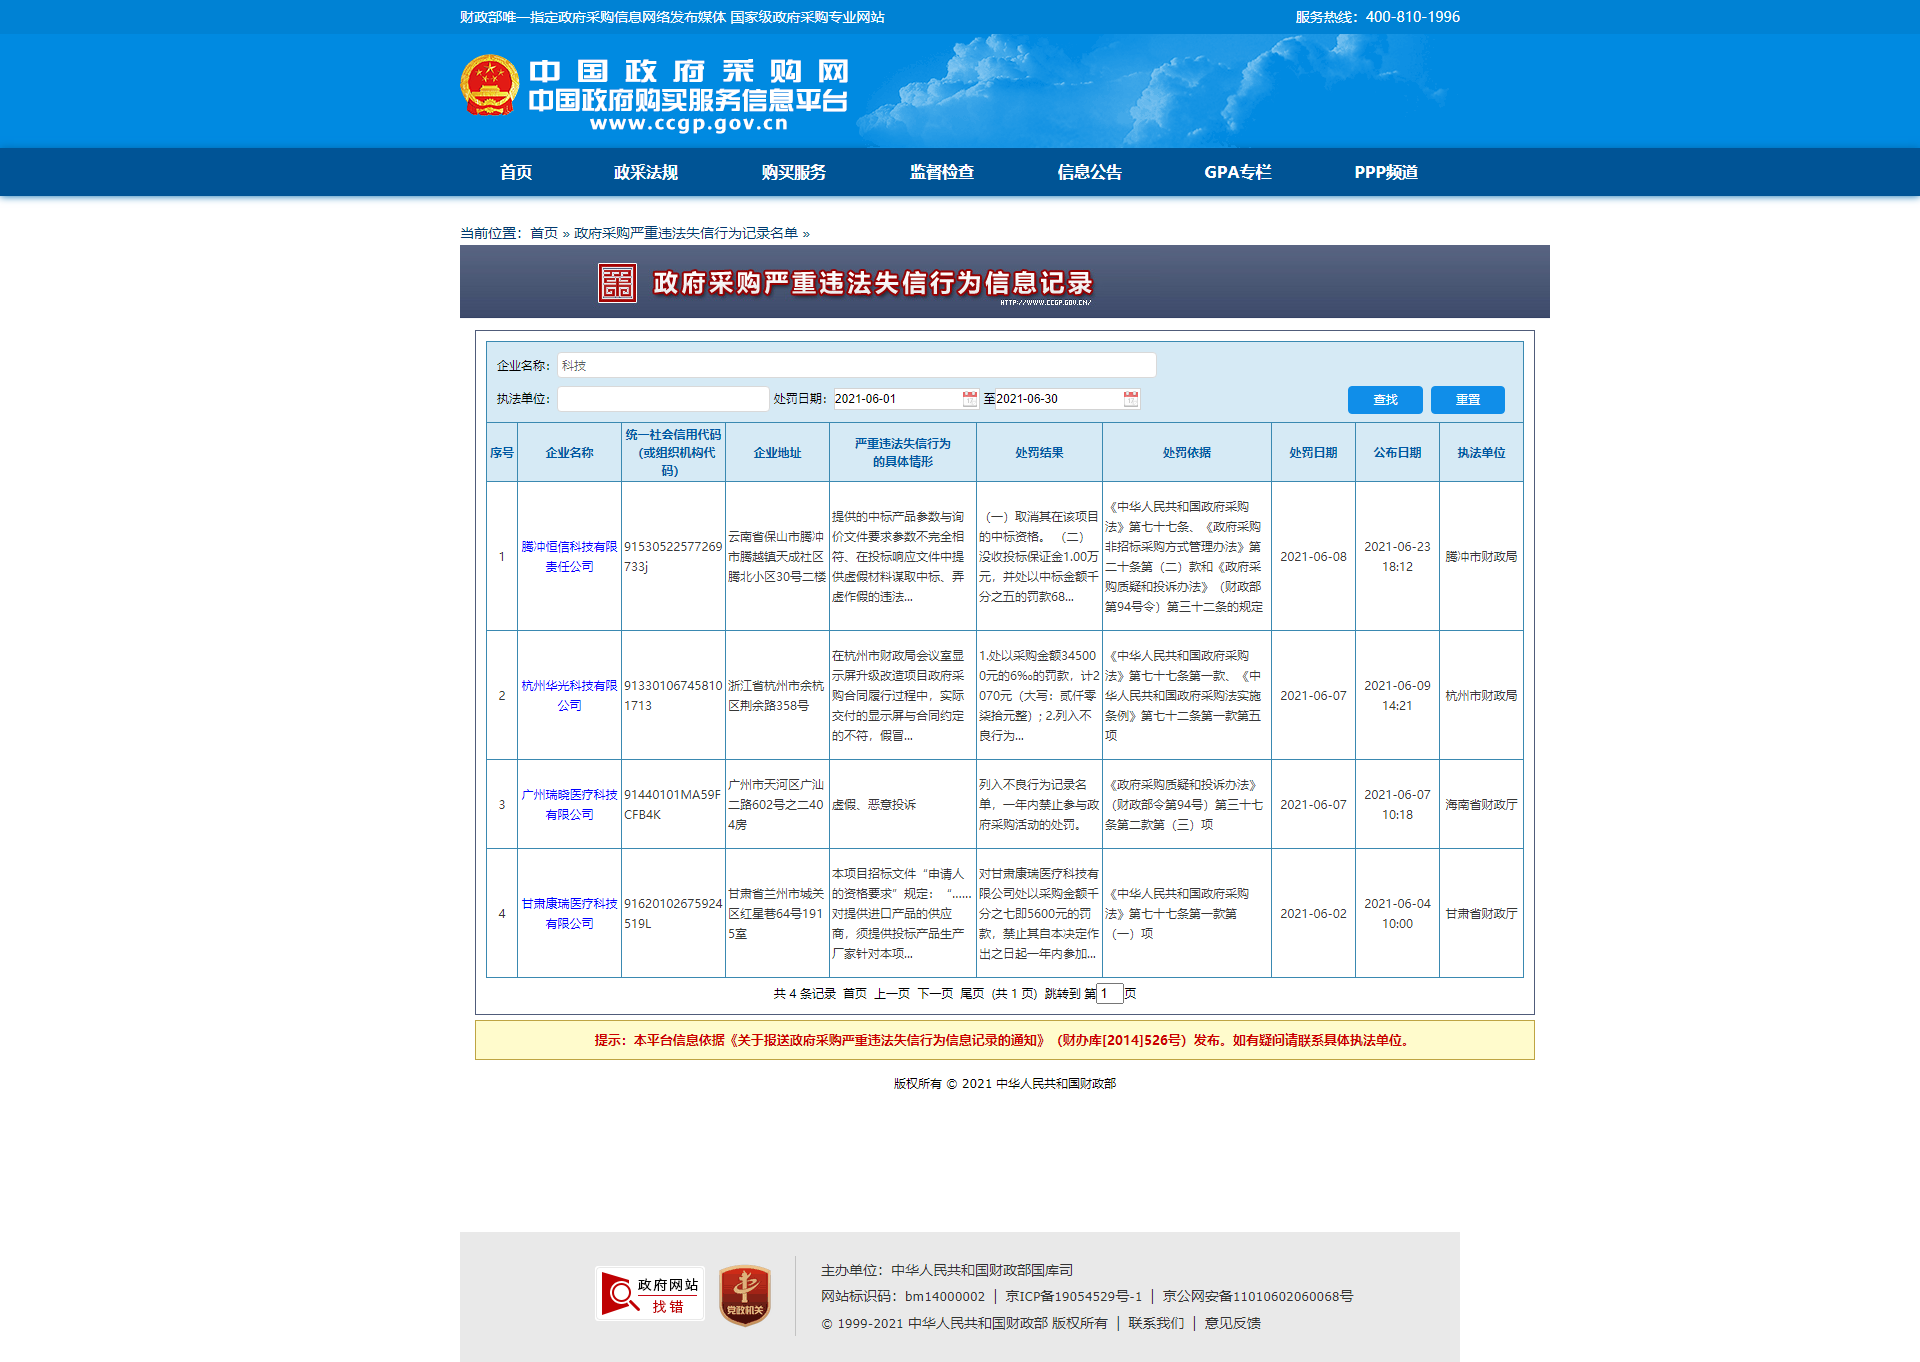Click the page jump number box
1920x1362 pixels.
click(x=1109, y=994)
